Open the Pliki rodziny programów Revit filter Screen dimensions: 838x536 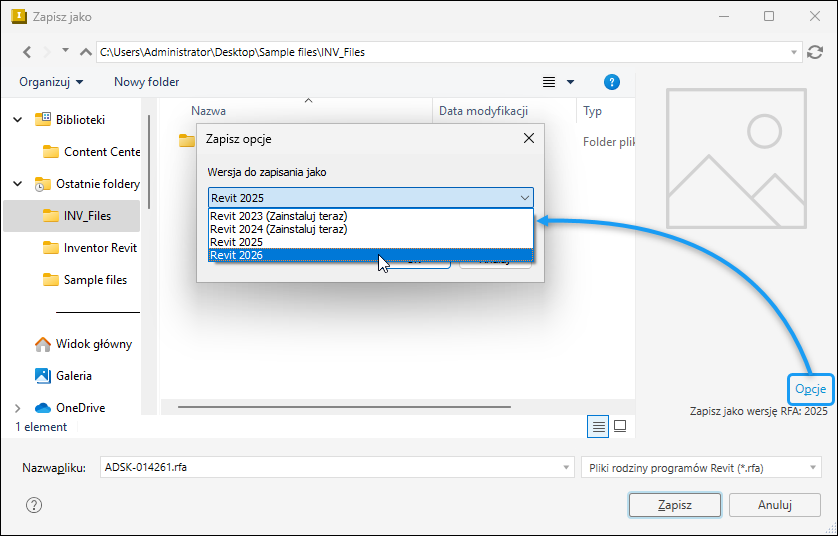pos(701,468)
